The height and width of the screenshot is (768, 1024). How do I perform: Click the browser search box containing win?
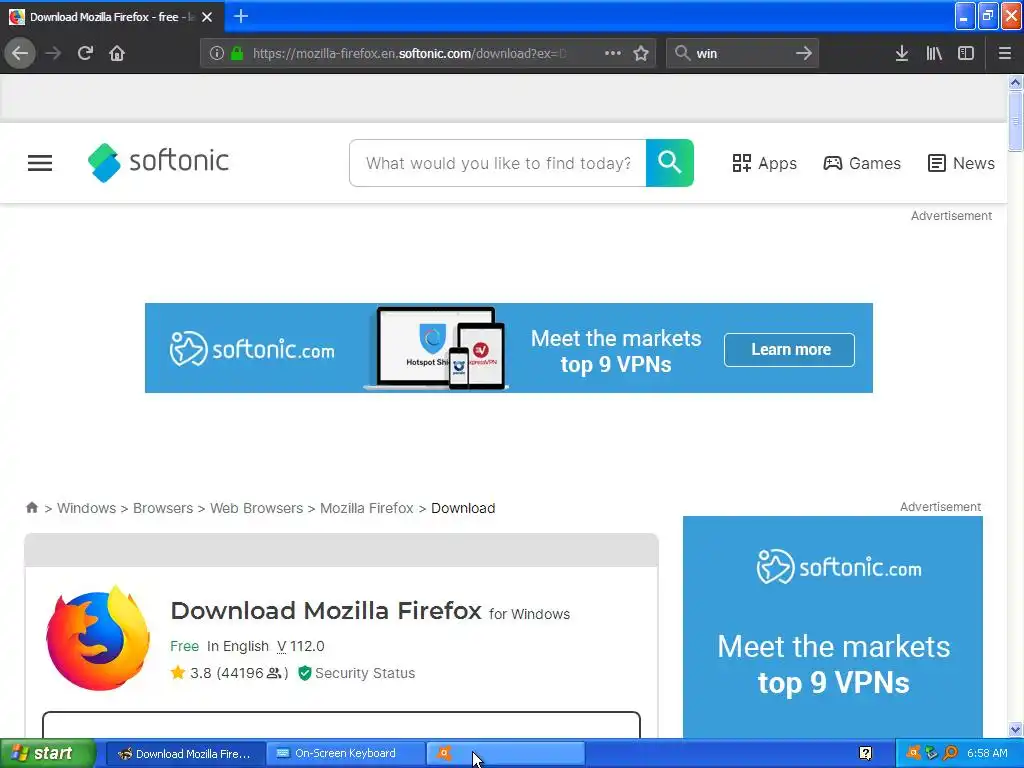click(741, 54)
